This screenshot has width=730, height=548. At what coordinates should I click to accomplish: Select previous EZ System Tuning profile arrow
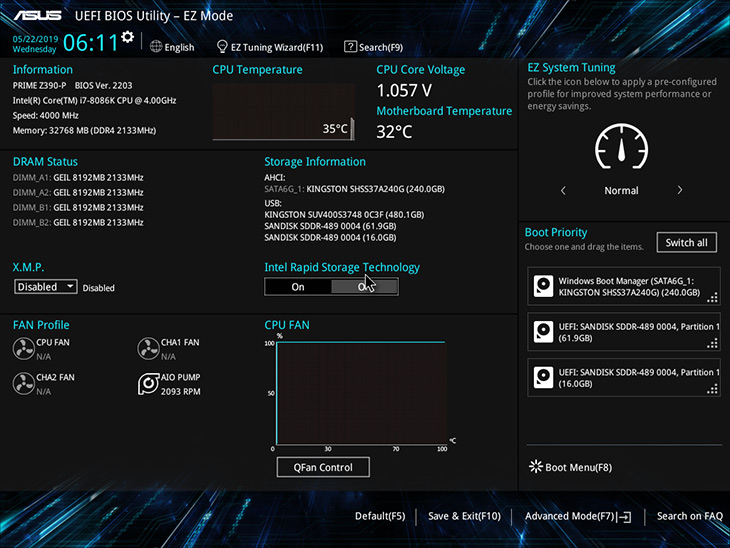[x=563, y=190]
